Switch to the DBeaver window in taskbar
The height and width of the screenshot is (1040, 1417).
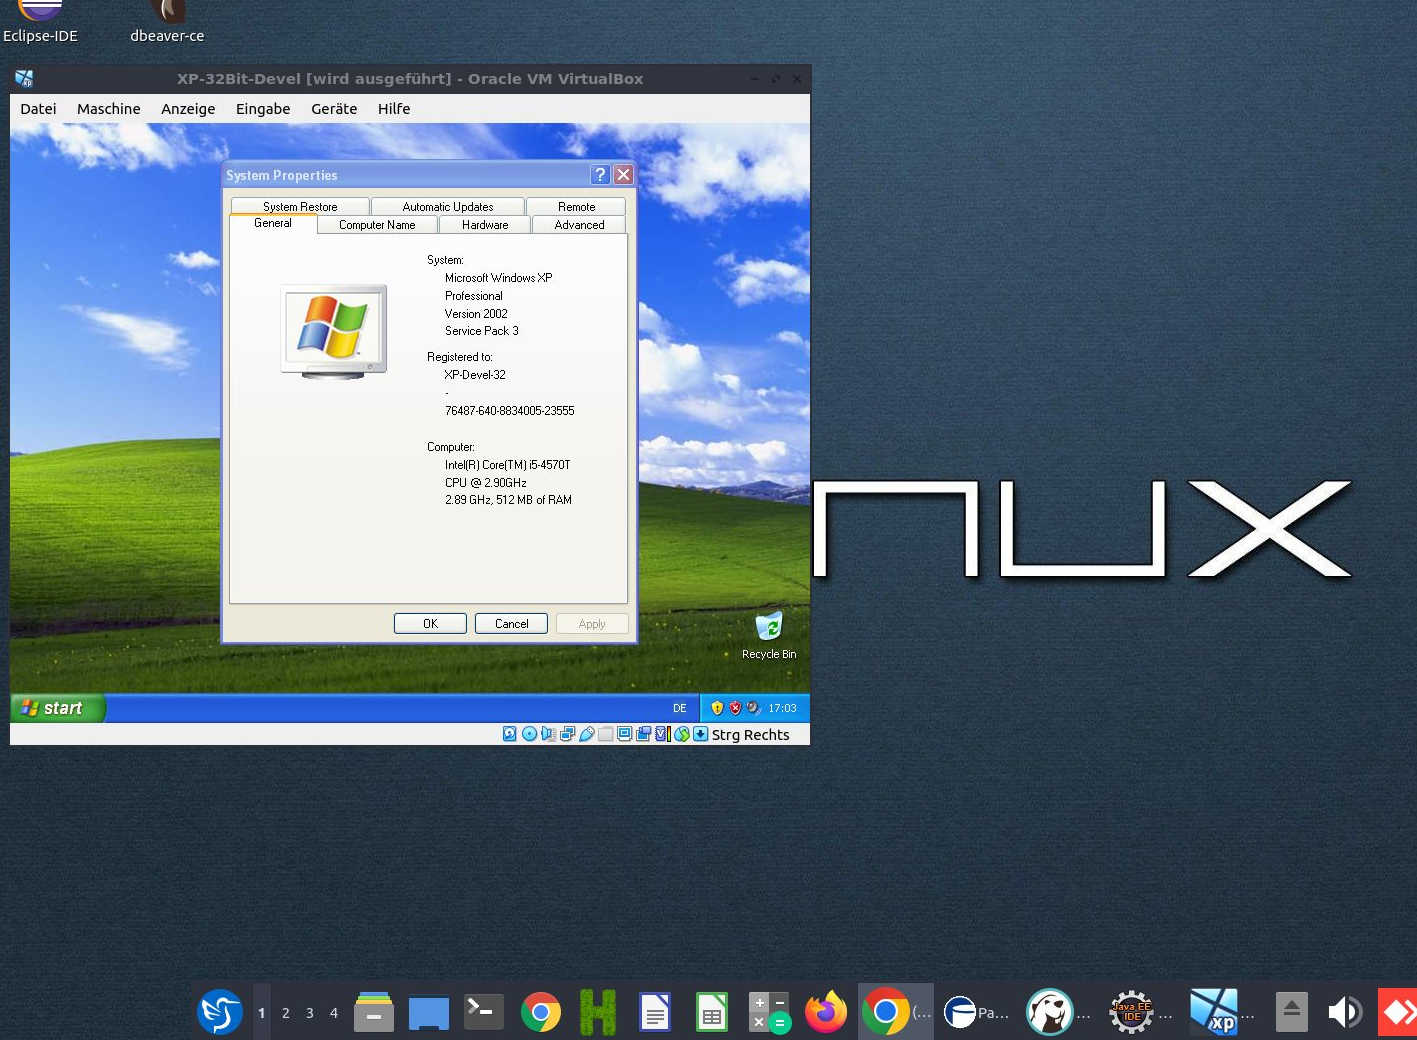(1060, 1012)
